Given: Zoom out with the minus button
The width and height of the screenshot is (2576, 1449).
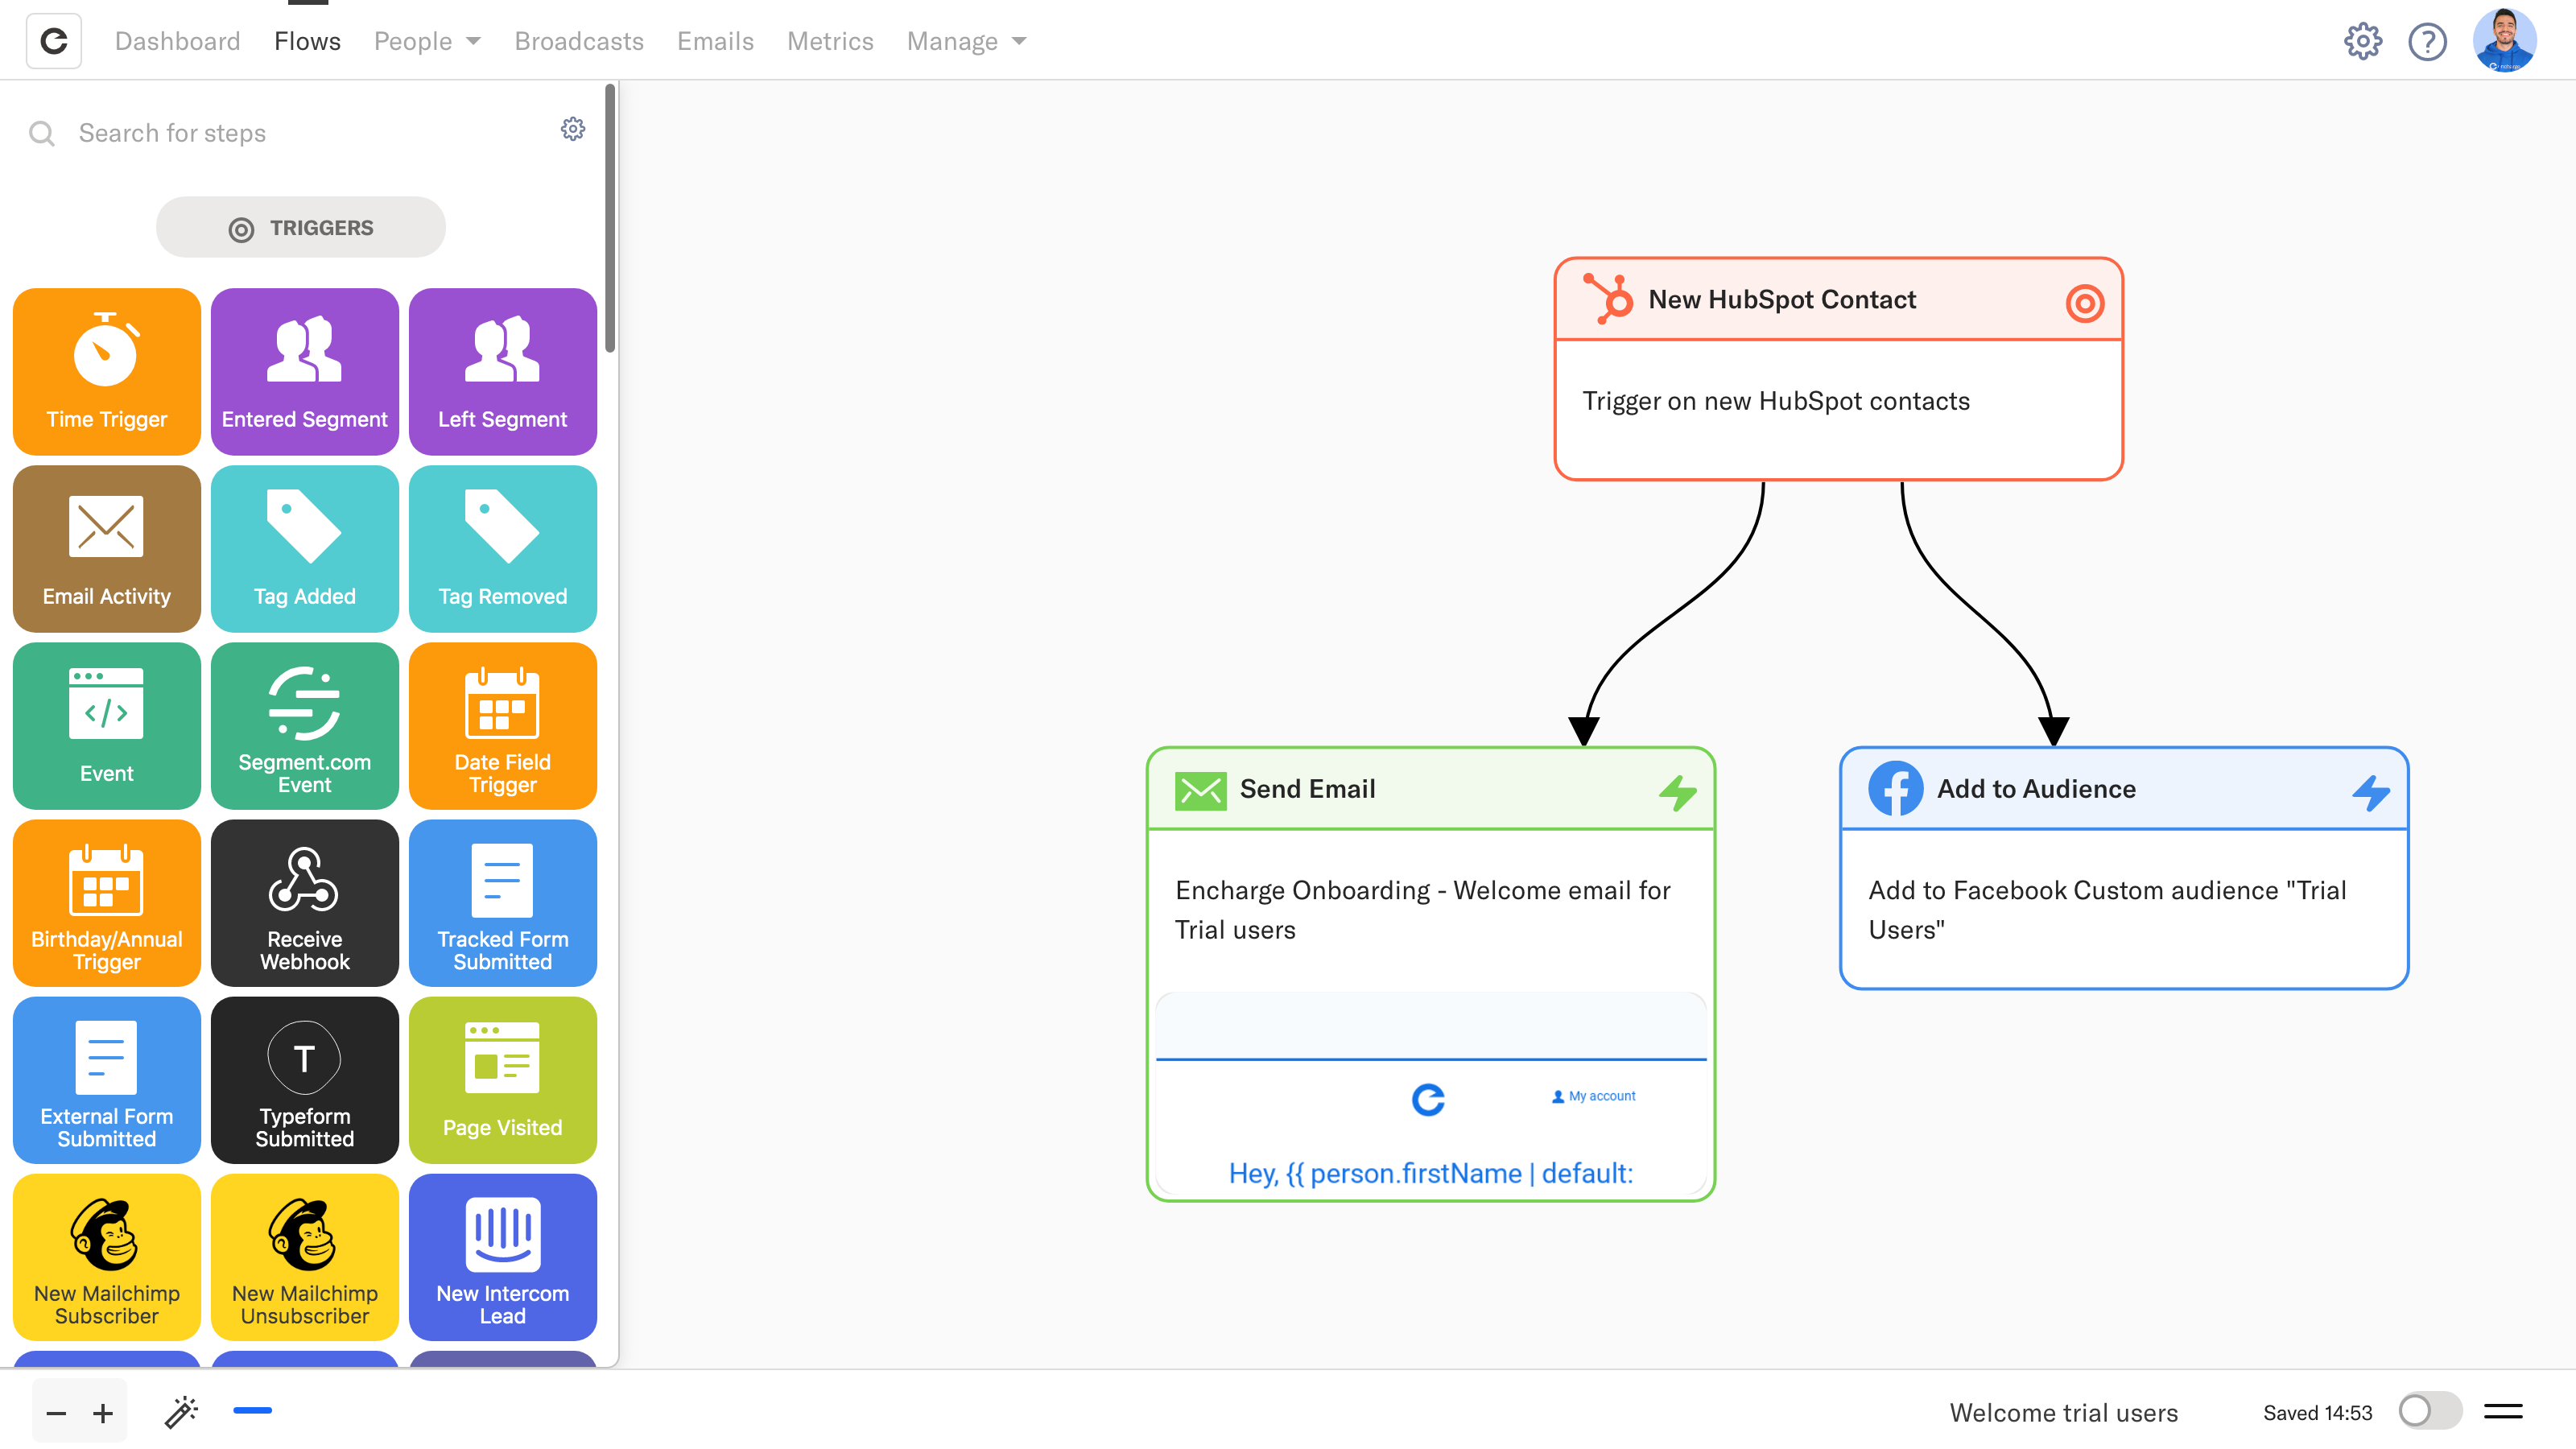Looking at the screenshot, I should pyautogui.click(x=56, y=1413).
